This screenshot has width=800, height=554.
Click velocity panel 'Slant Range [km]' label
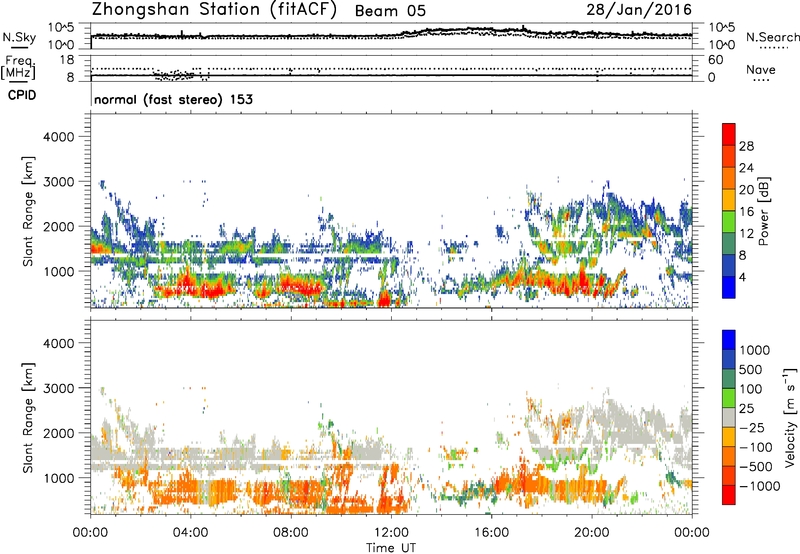[28, 418]
